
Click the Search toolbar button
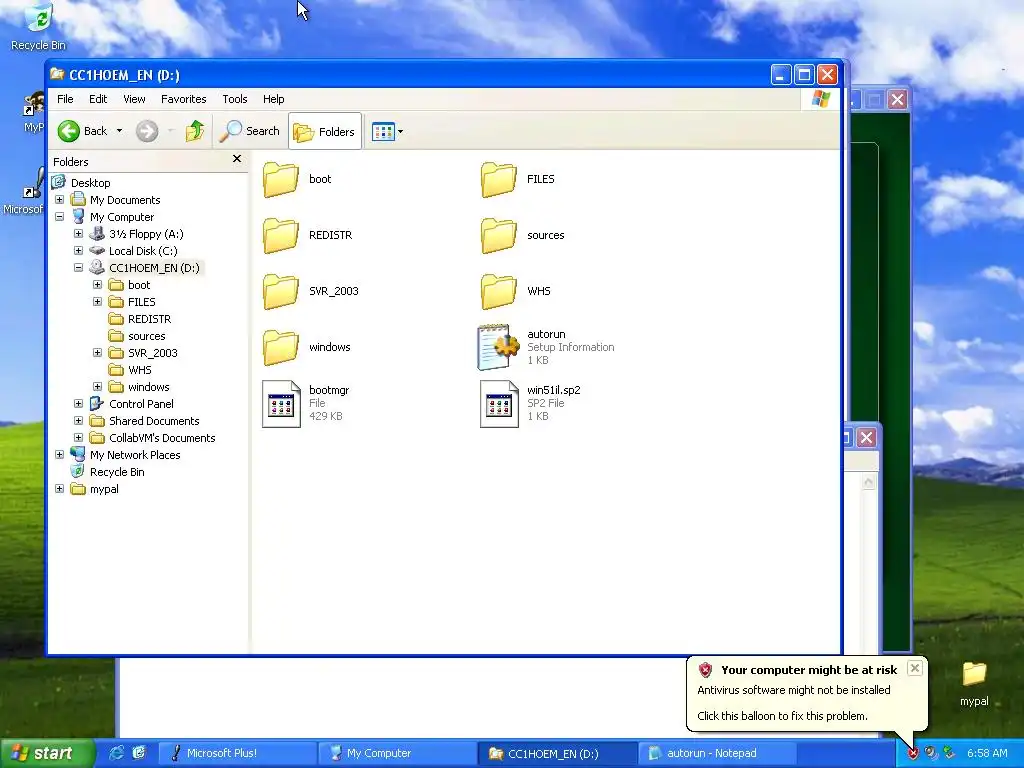pos(249,131)
